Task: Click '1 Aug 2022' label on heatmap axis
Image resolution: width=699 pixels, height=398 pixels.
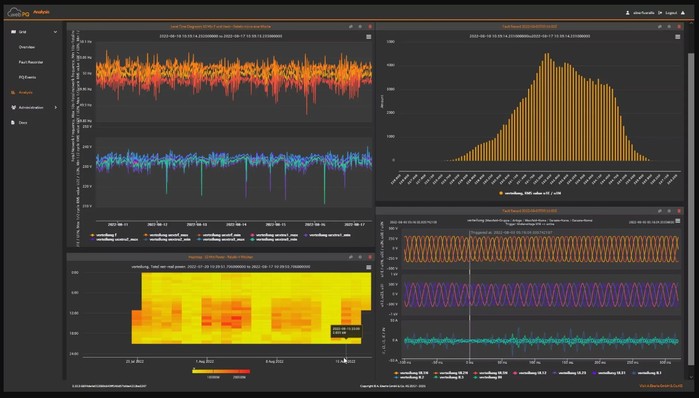Action: point(205,361)
